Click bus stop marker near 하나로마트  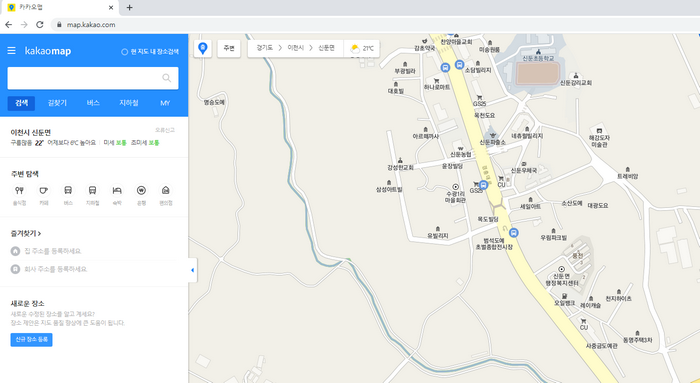click(x=445, y=67)
